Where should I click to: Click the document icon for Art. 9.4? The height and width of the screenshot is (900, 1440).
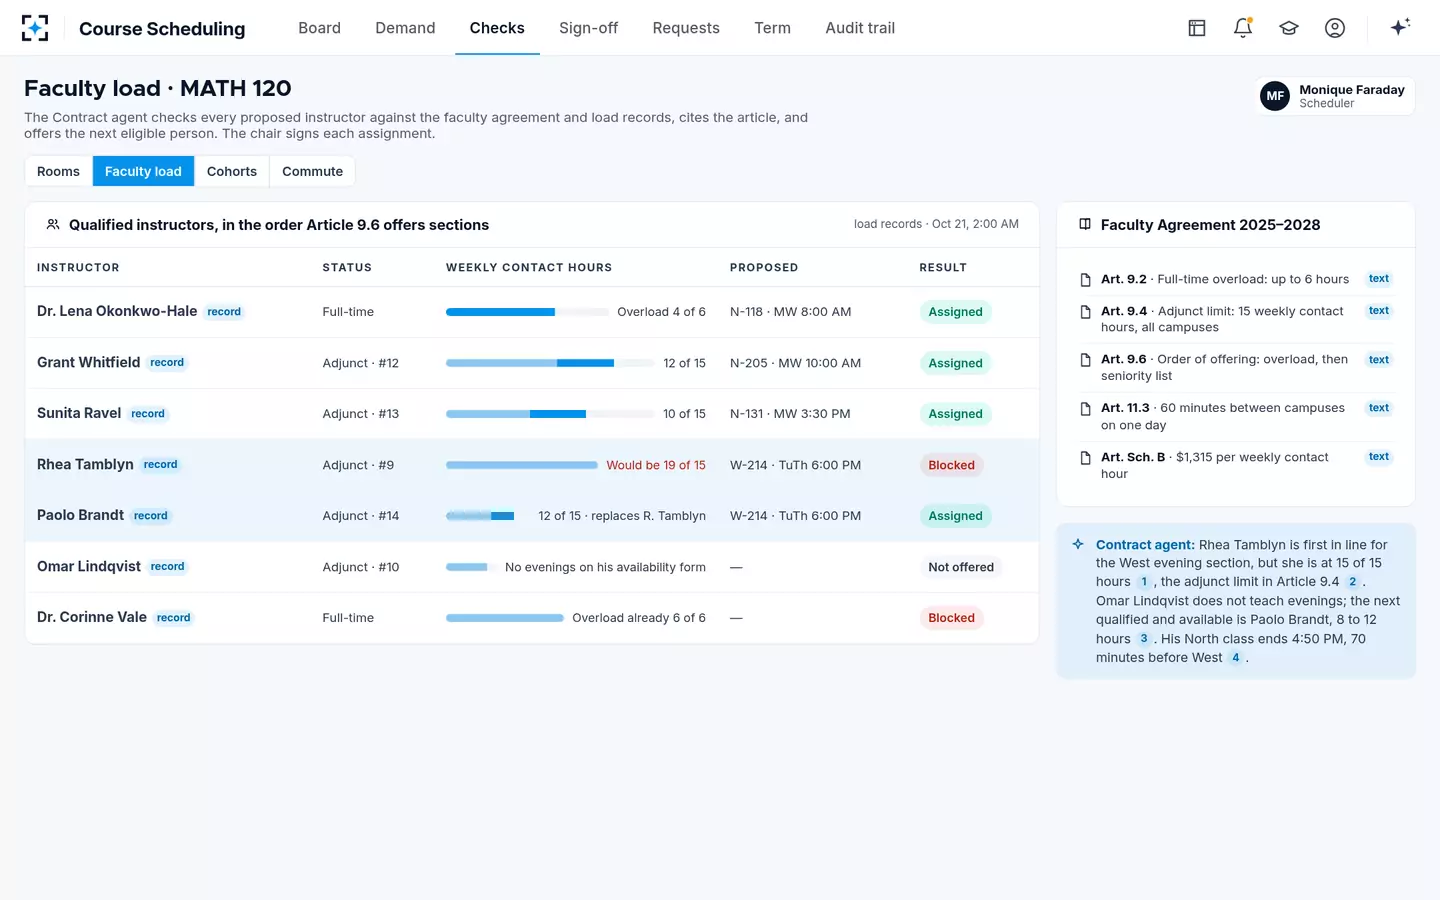coord(1085,312)
